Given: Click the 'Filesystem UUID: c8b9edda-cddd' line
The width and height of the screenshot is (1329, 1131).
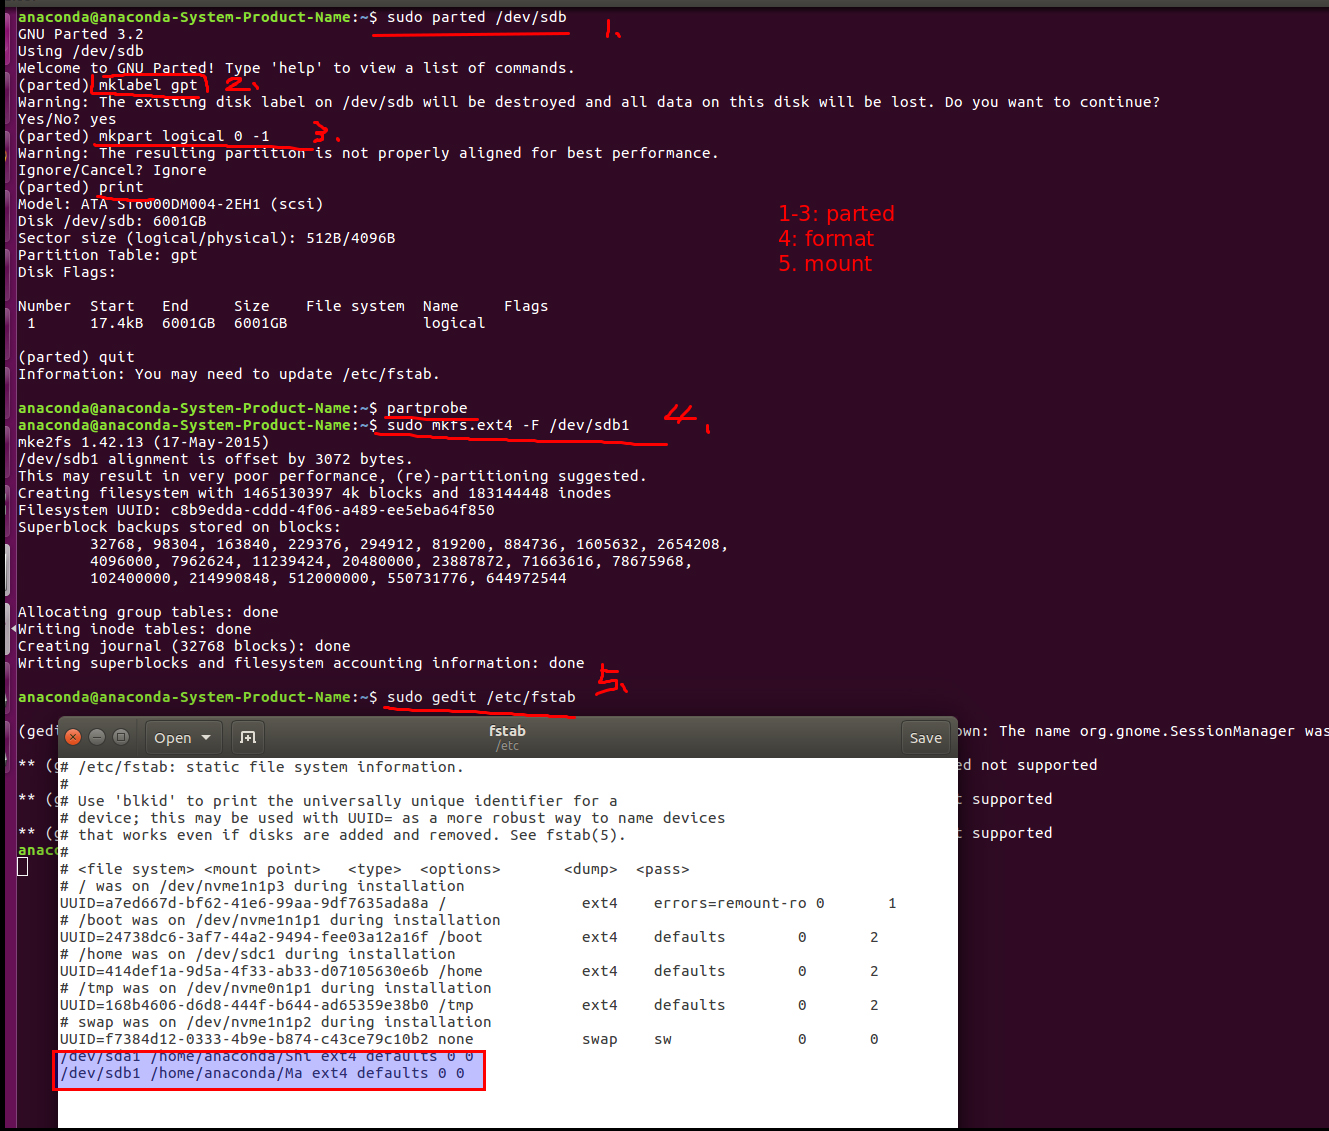Looking at the screenshot, I should [x=256, y=510].
